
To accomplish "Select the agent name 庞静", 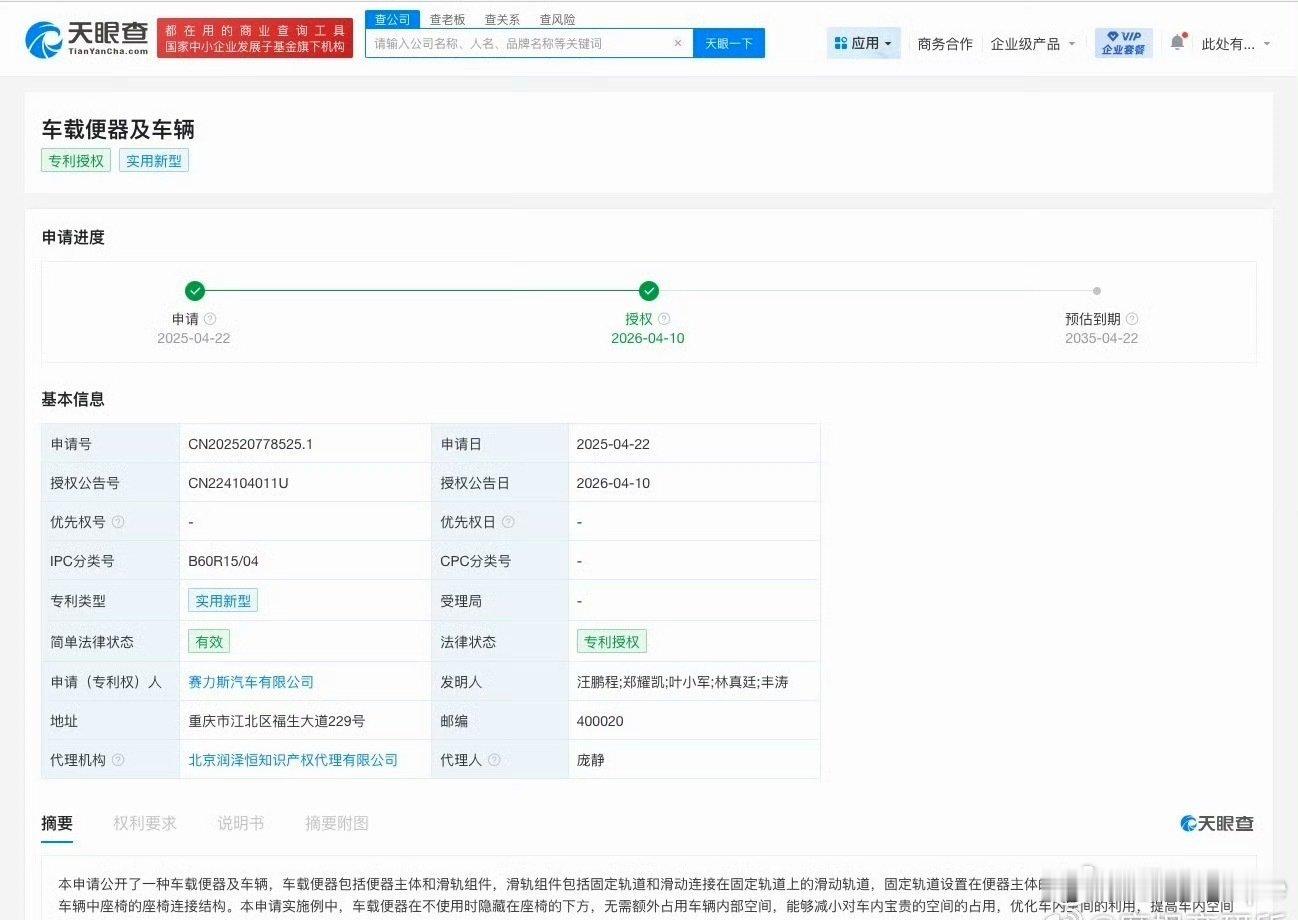I will 591,760.
